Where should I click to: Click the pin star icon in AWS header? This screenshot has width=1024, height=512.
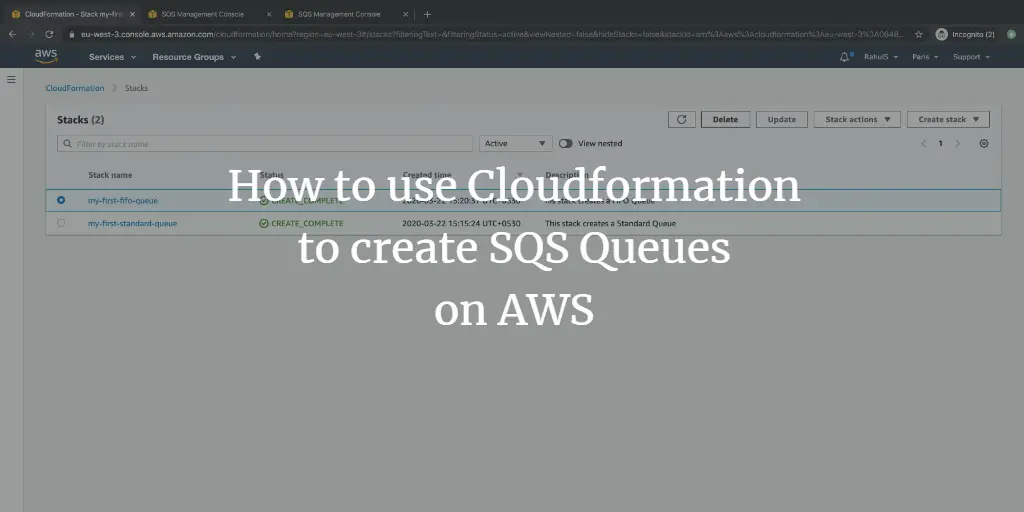[x=257, y=57]
